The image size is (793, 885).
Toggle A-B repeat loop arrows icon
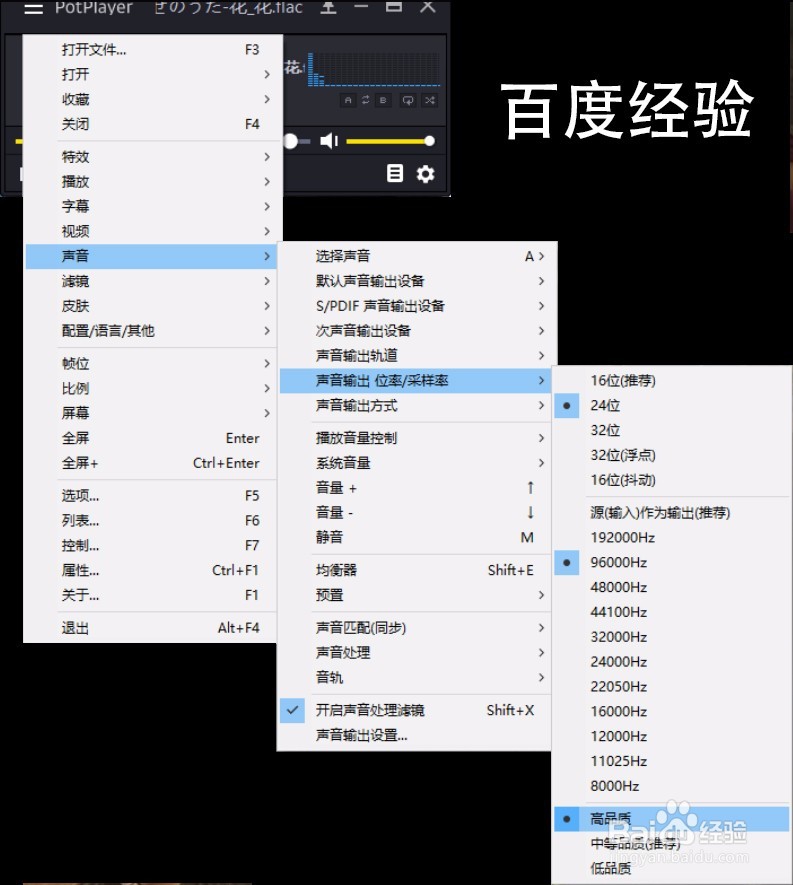366,100
